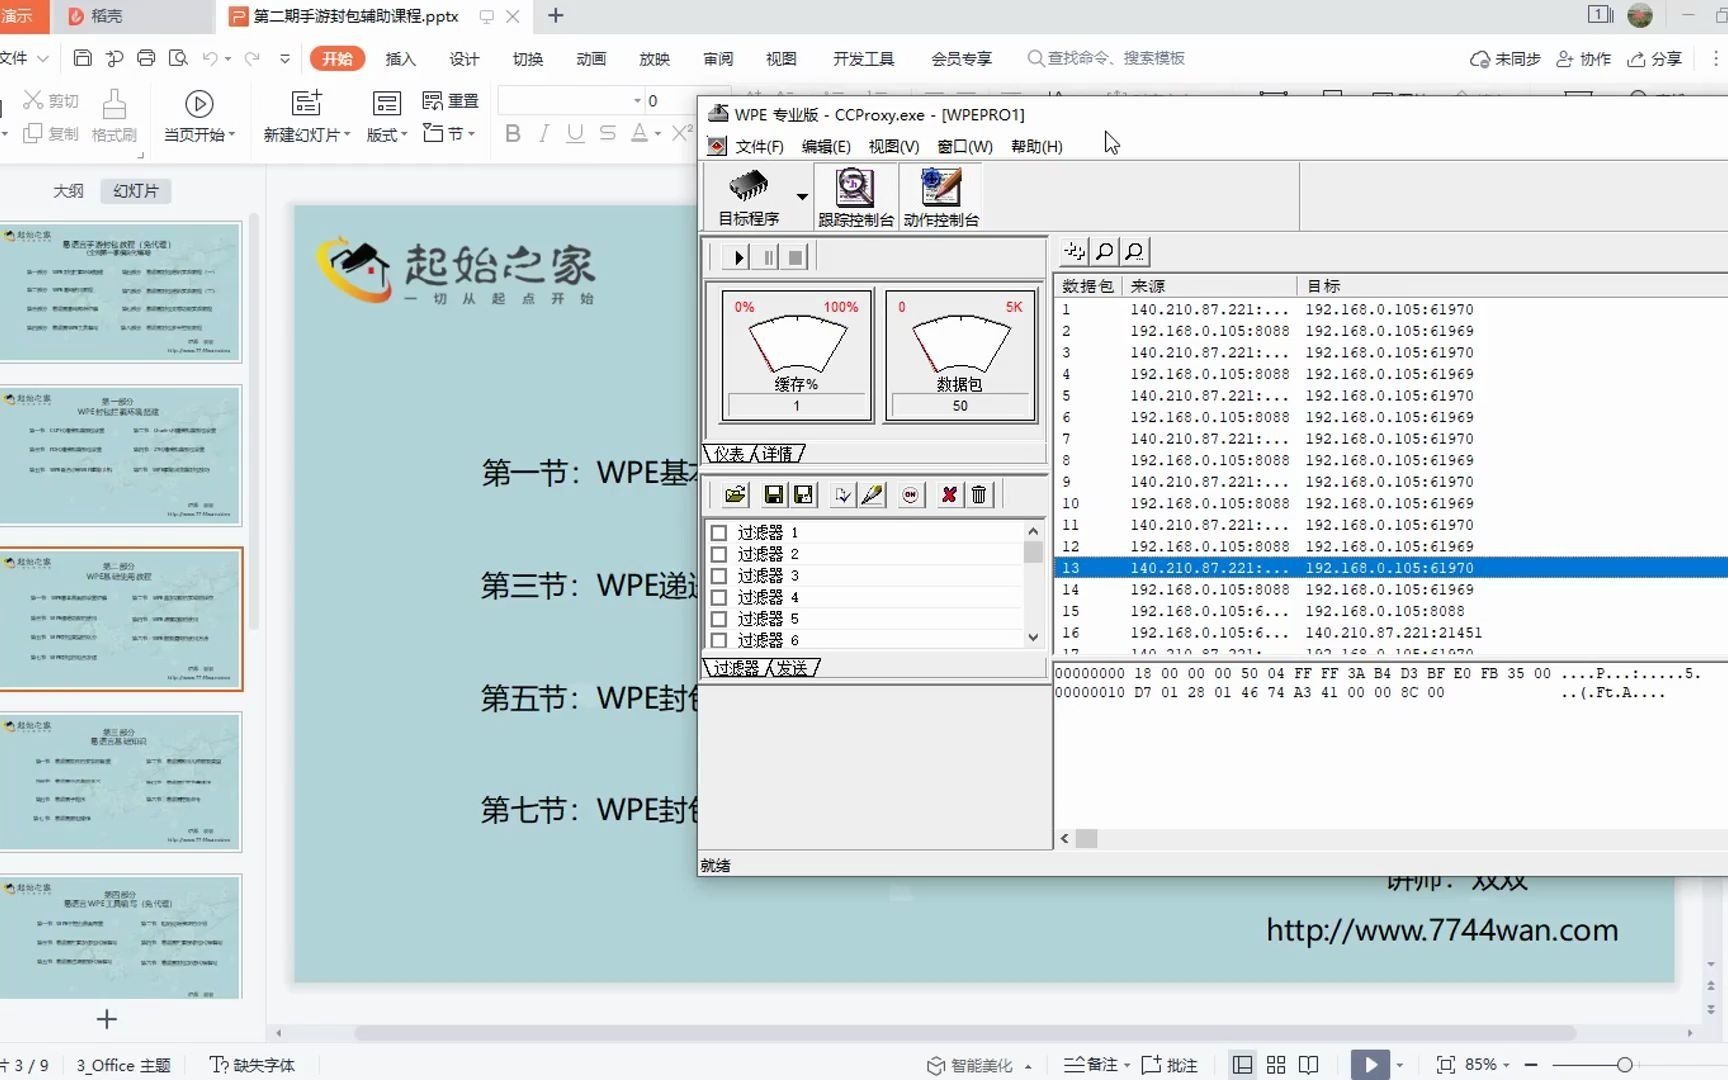
Task: Expand the 当页开始 slideshow dropdown
Action: [232, 134]
